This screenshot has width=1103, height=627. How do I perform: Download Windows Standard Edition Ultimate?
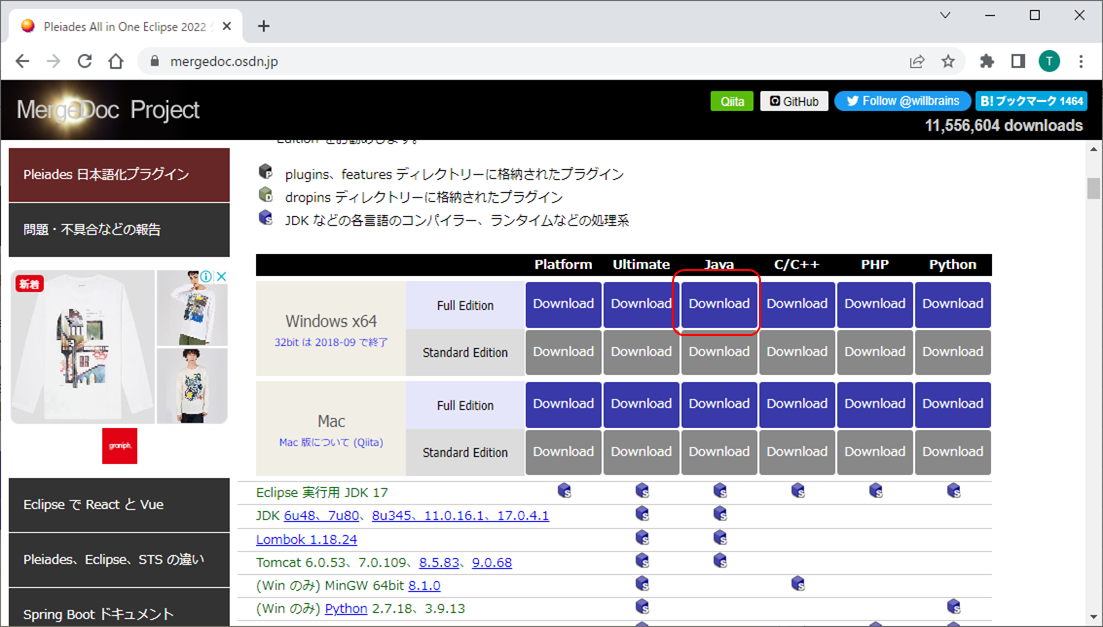pos(642,352)
